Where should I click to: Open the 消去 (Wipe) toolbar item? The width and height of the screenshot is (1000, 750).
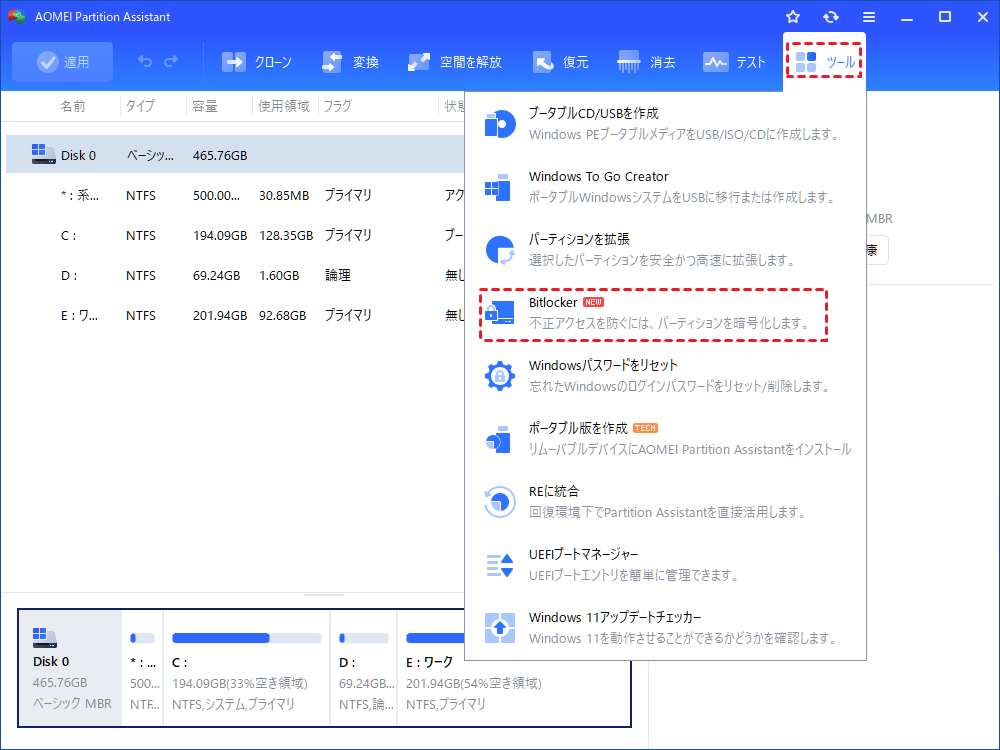(x=646, y=62)
